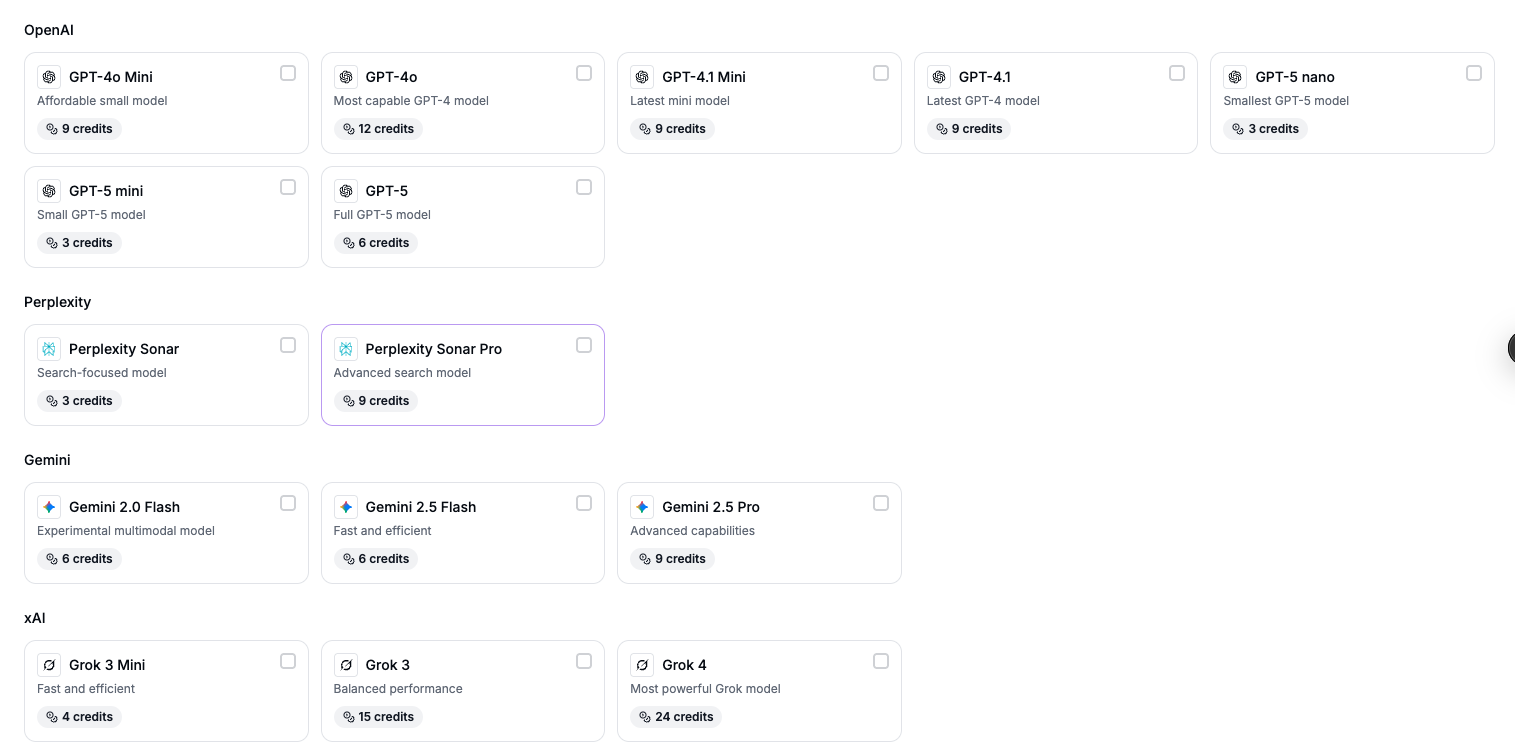Click the Grok 3 Mini logo icon
Screen dimensions: 1515x748
(x=49, y=665)
